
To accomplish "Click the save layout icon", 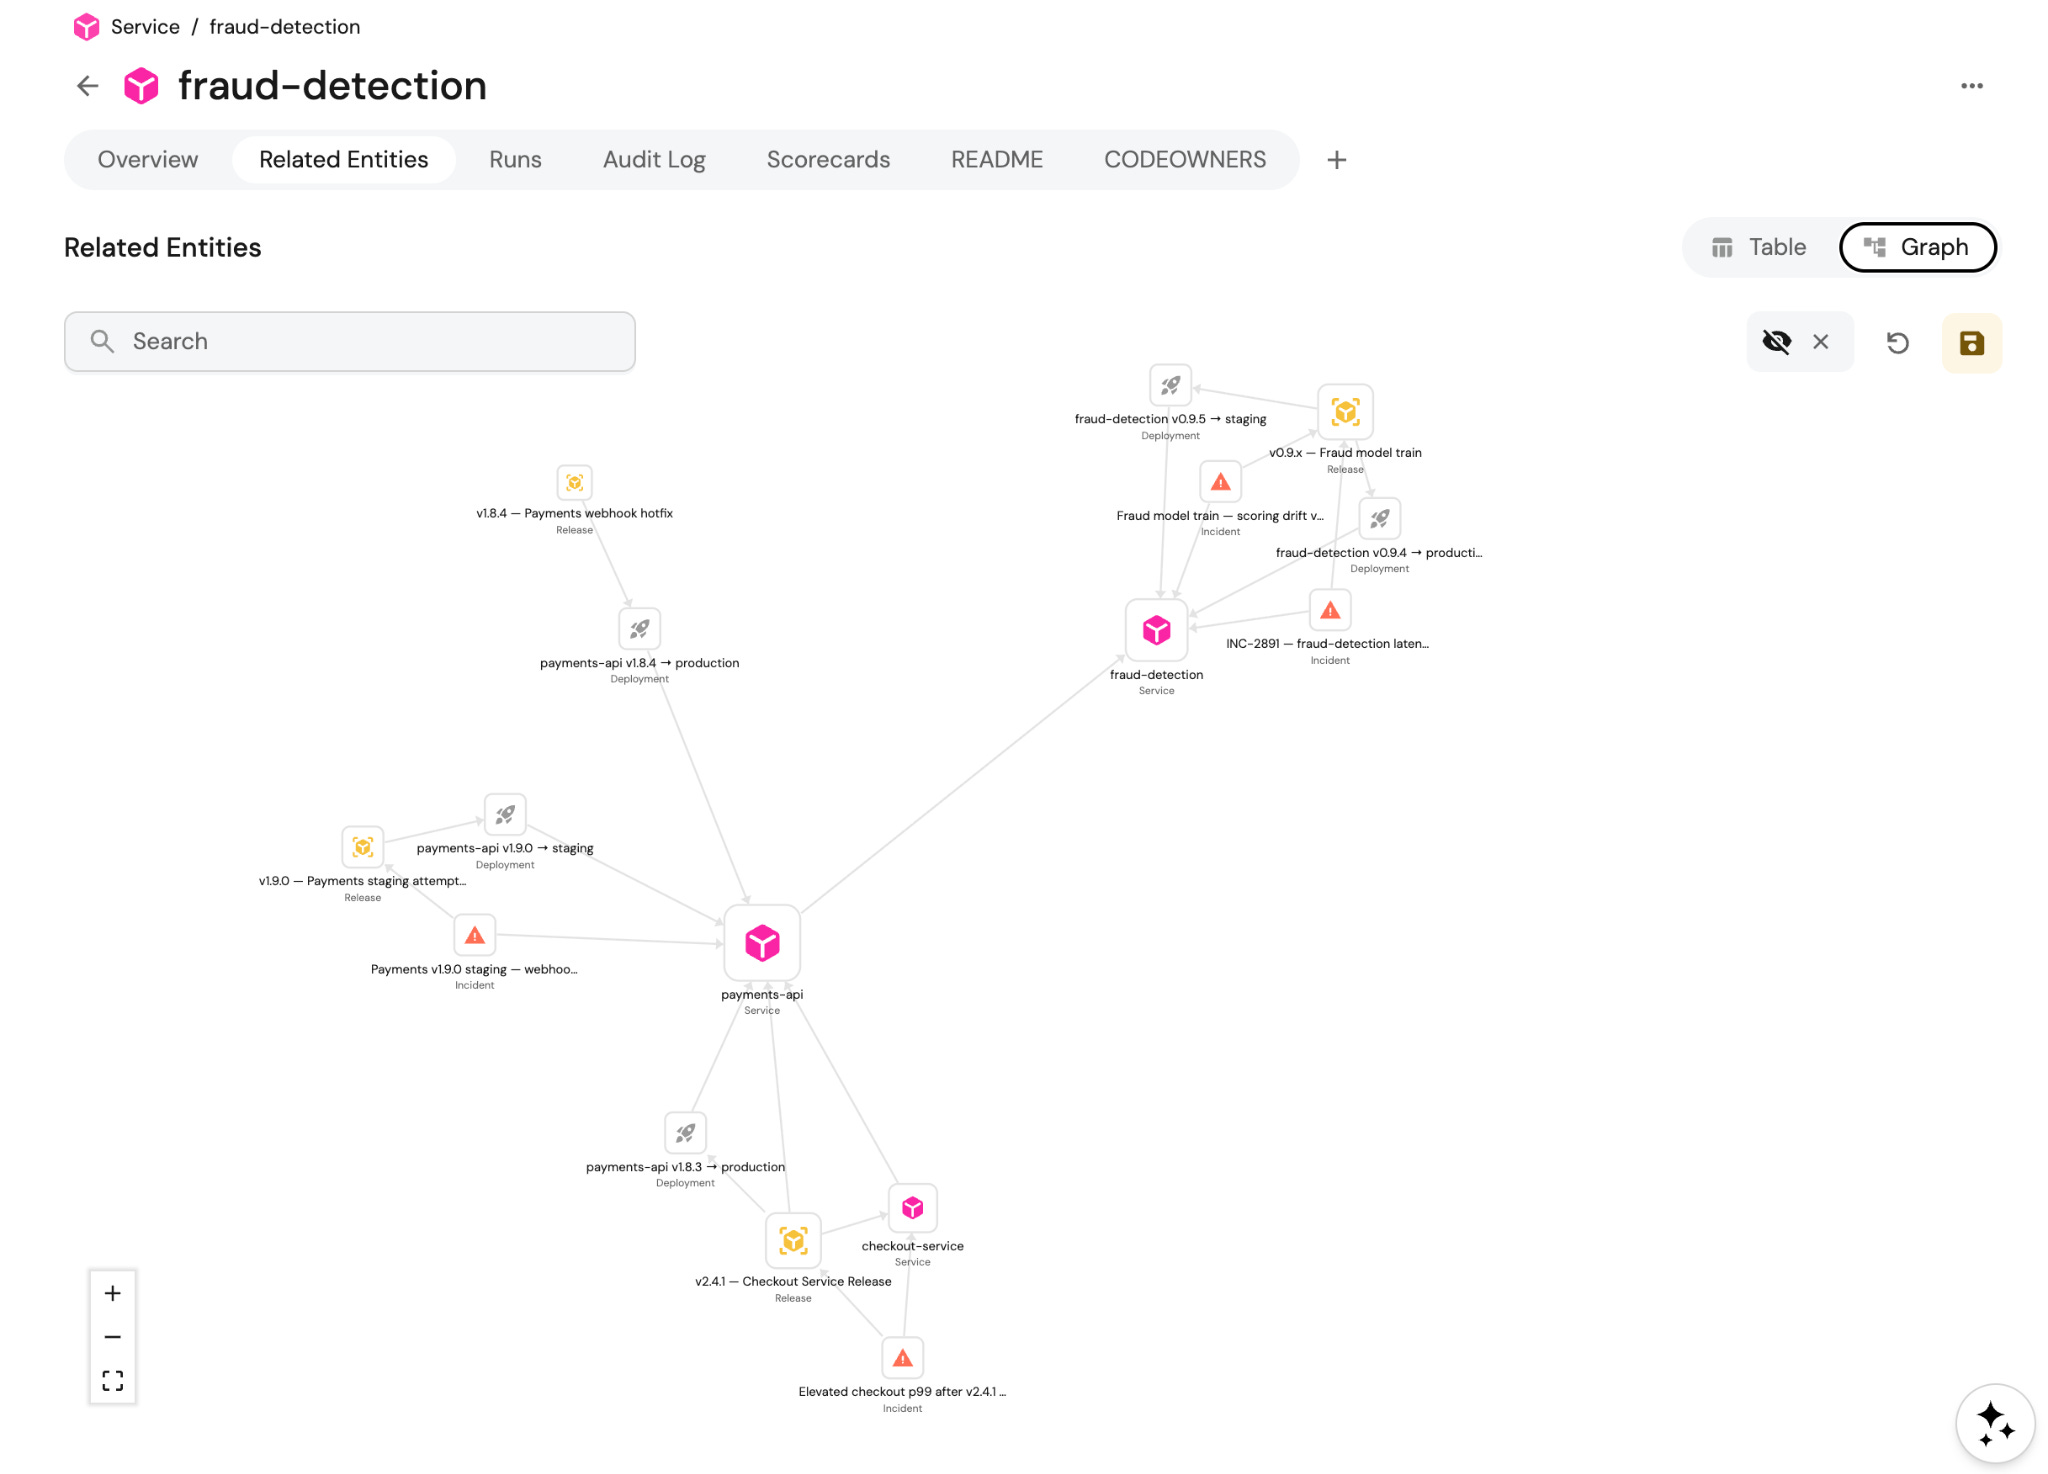I will [1971, 343].
